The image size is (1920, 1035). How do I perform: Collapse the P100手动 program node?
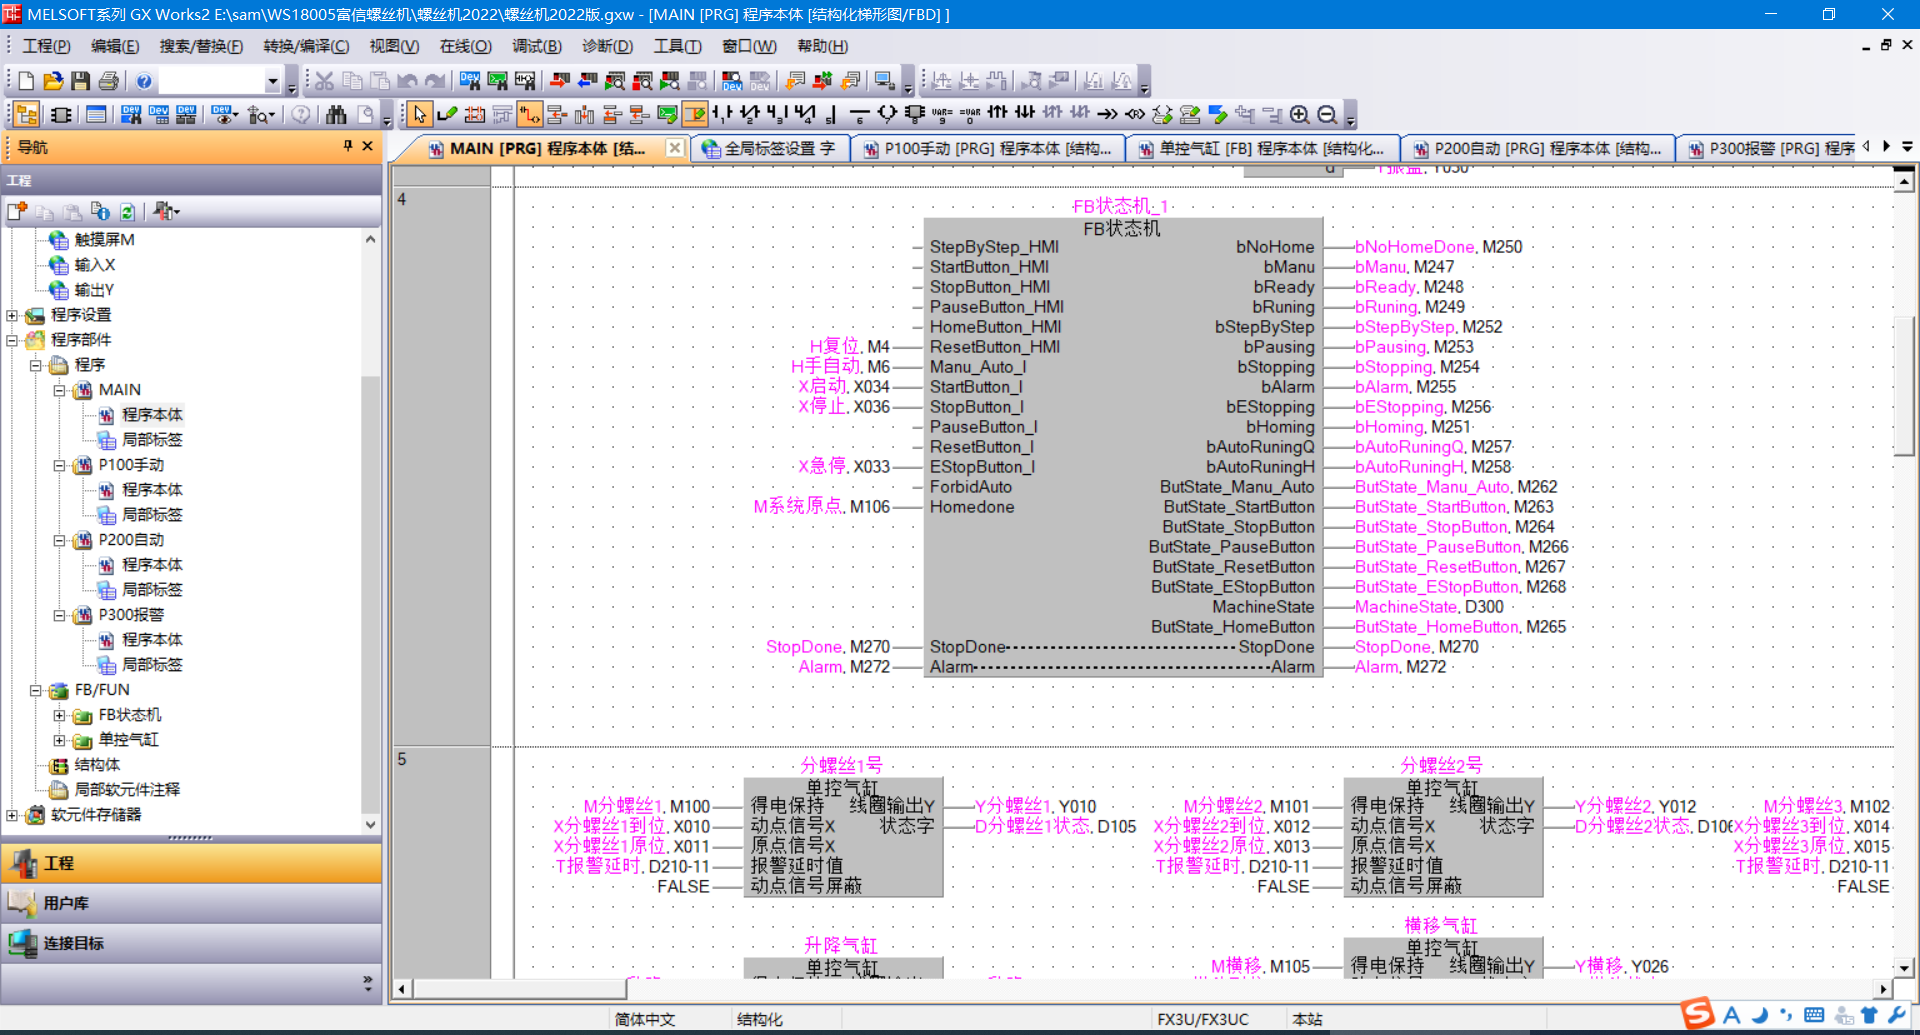click(x=60, y=465)
